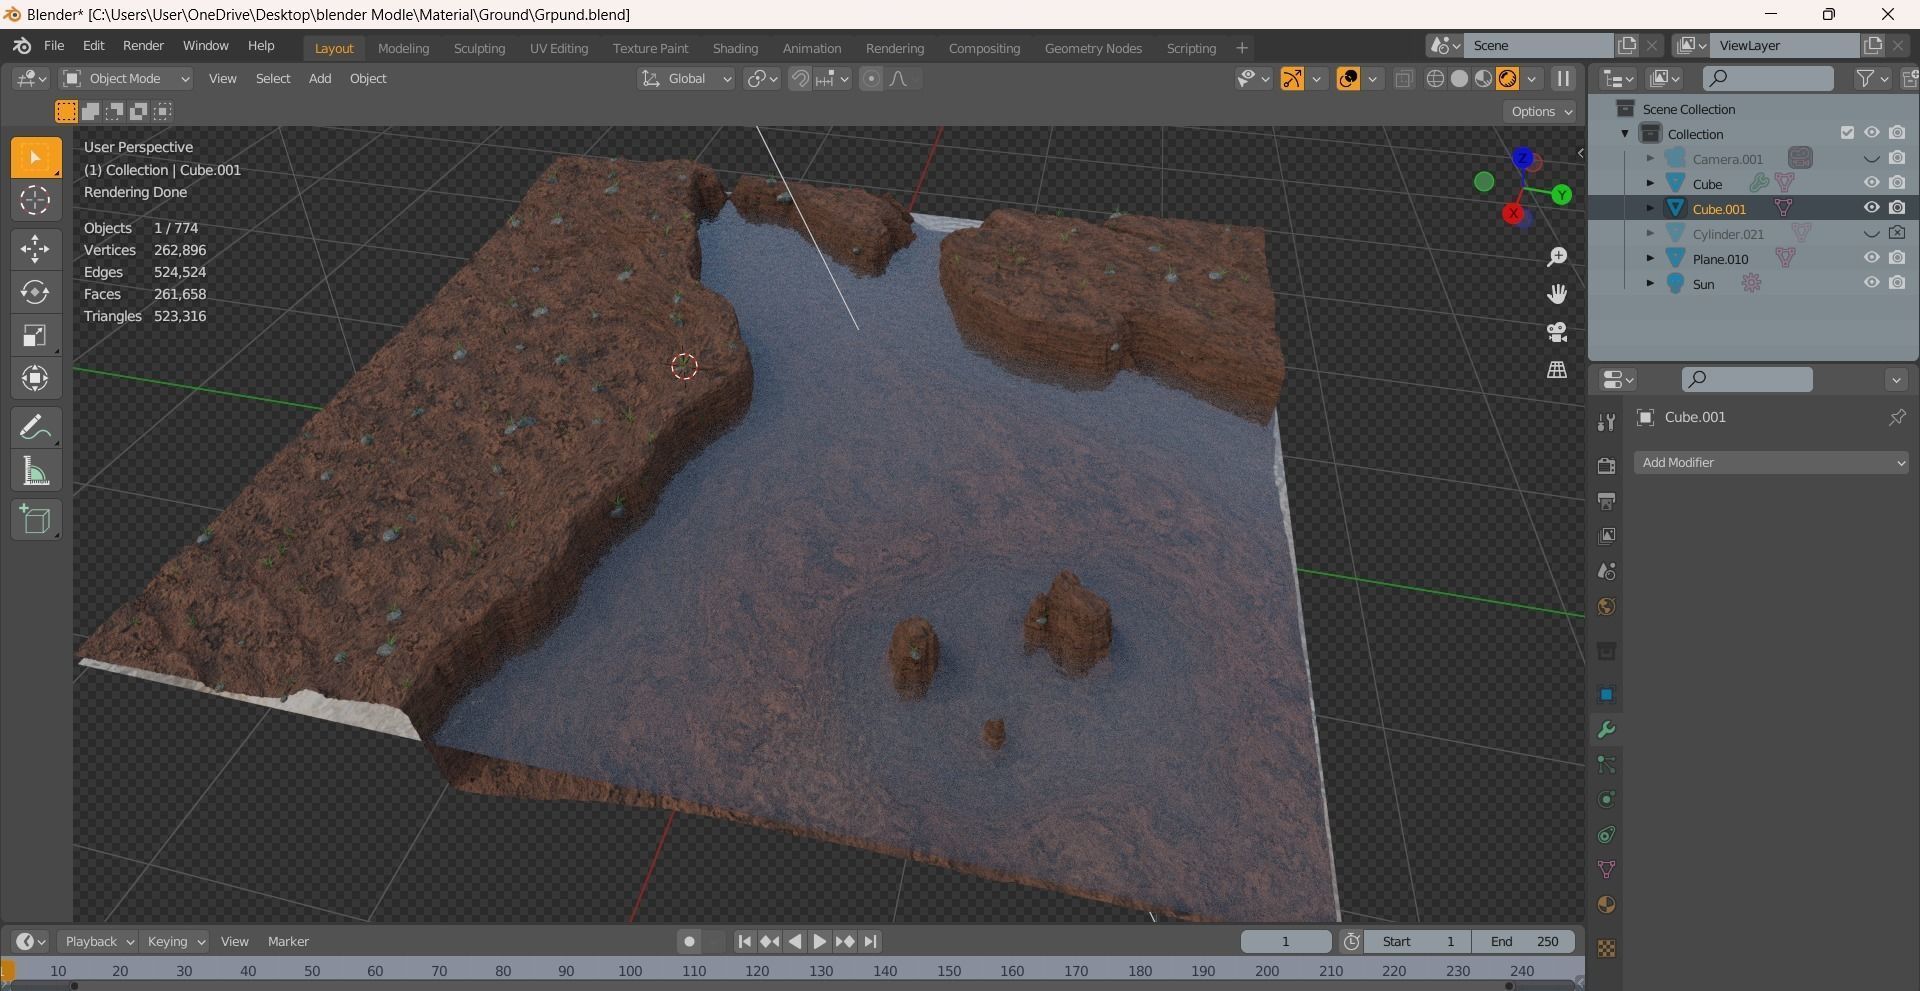
Task: Open the Render menu
Action: coord(143,46)
